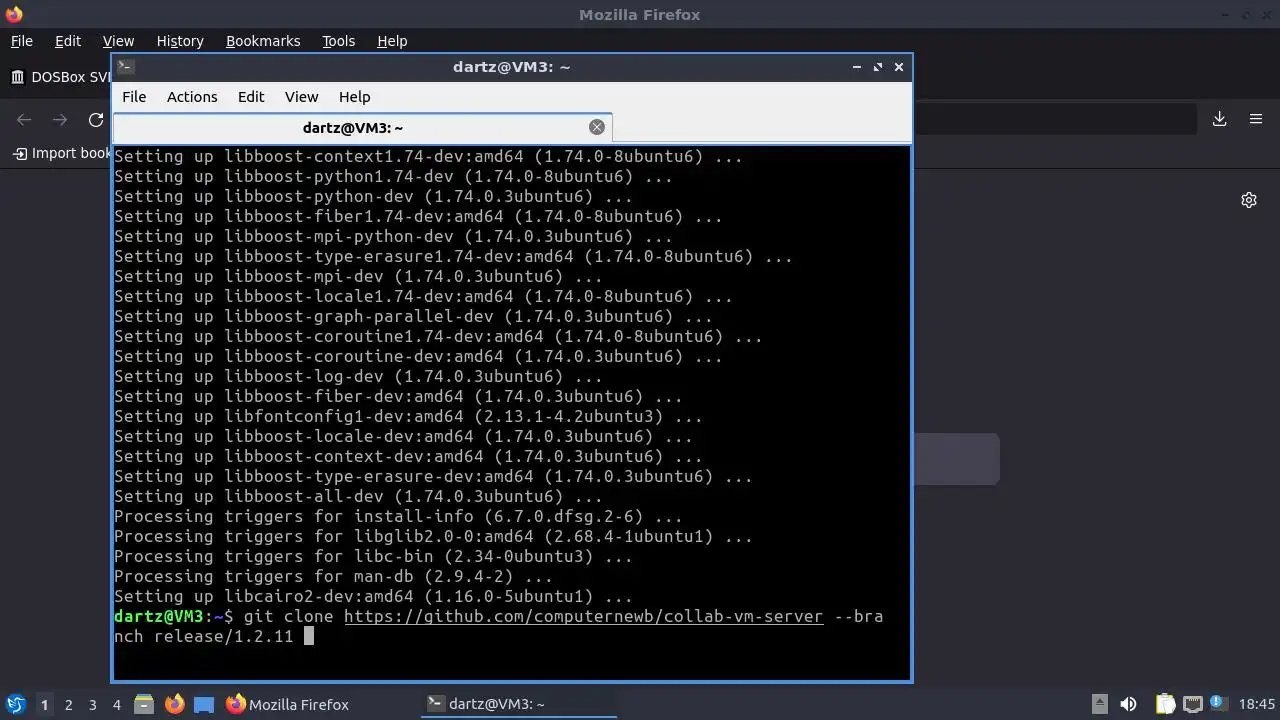
Task: Open the terminal Help menu
Action: tap(355, 97)
